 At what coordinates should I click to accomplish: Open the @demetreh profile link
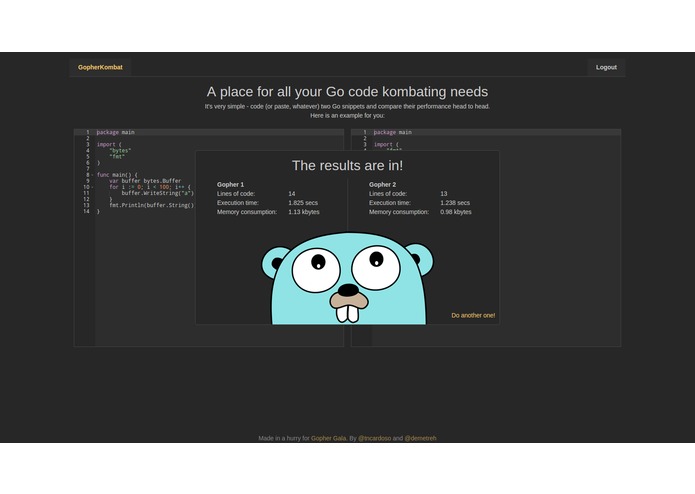(420, 438)
